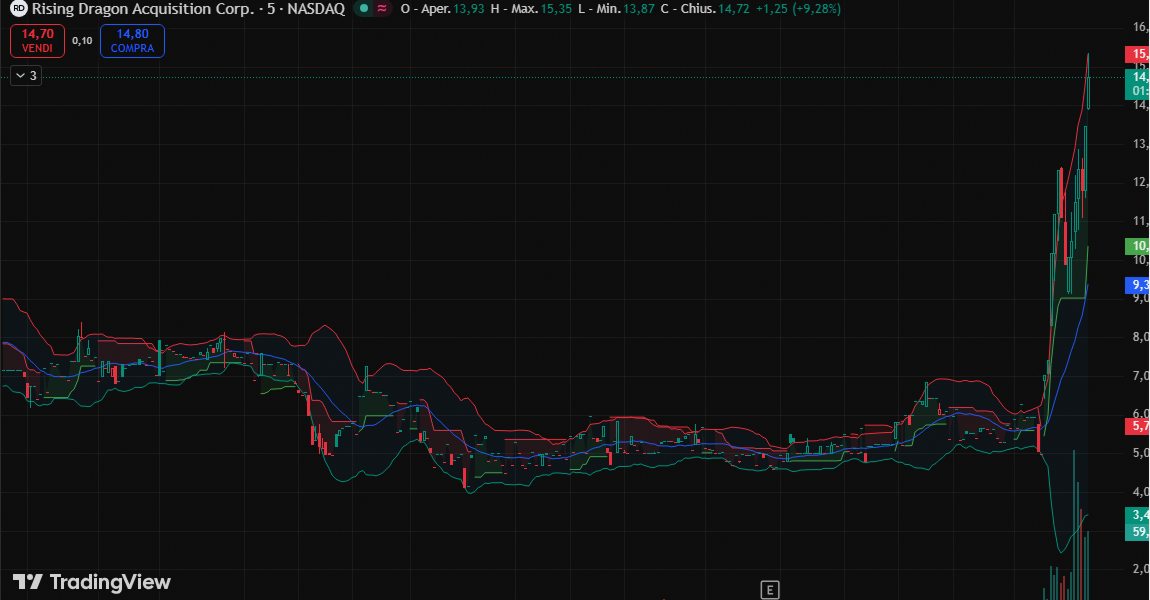Click the 4,0 tick on price scale

click(1140, 491)
